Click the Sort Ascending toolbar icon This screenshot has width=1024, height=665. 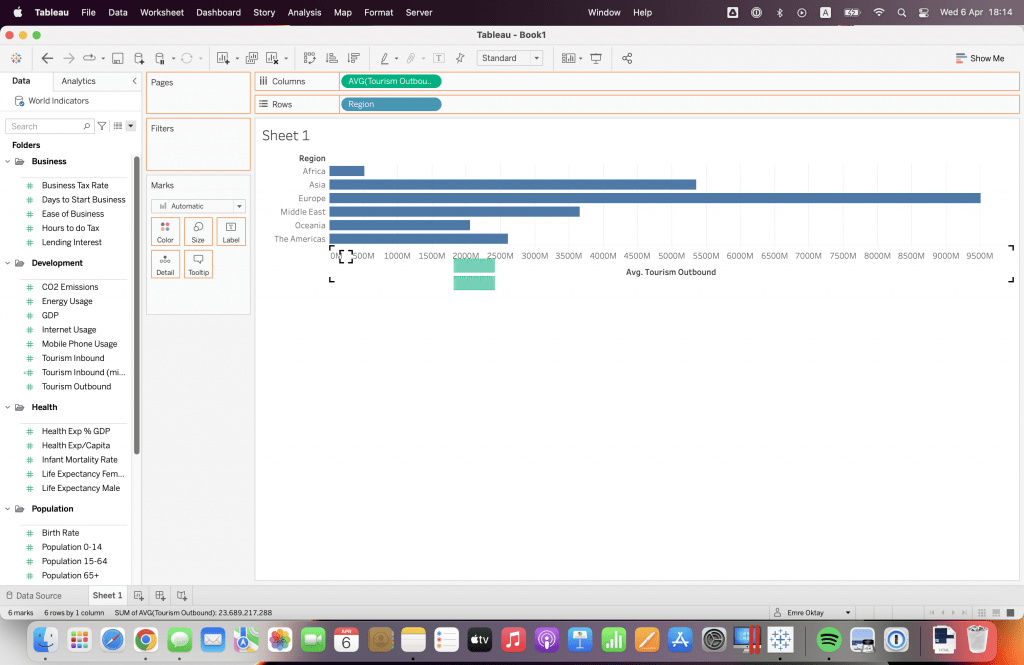point(330,58)
